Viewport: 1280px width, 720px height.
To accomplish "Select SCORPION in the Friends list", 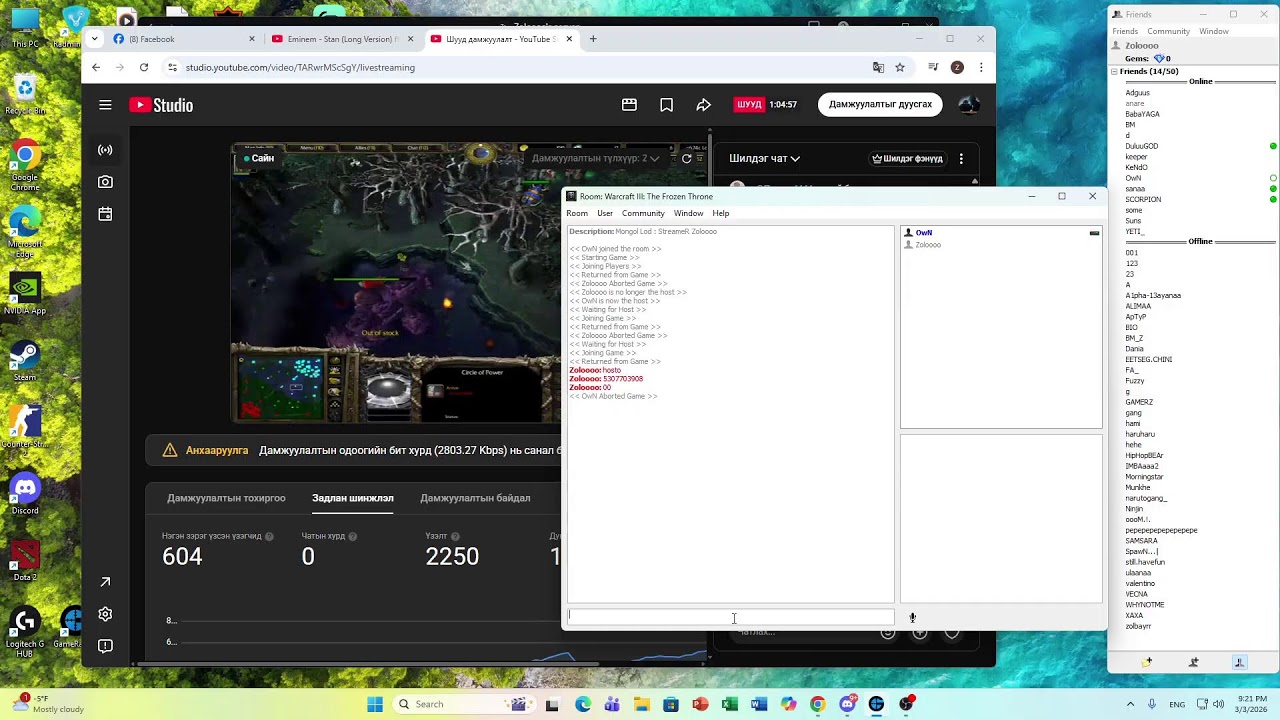I will coord(1143,199).
